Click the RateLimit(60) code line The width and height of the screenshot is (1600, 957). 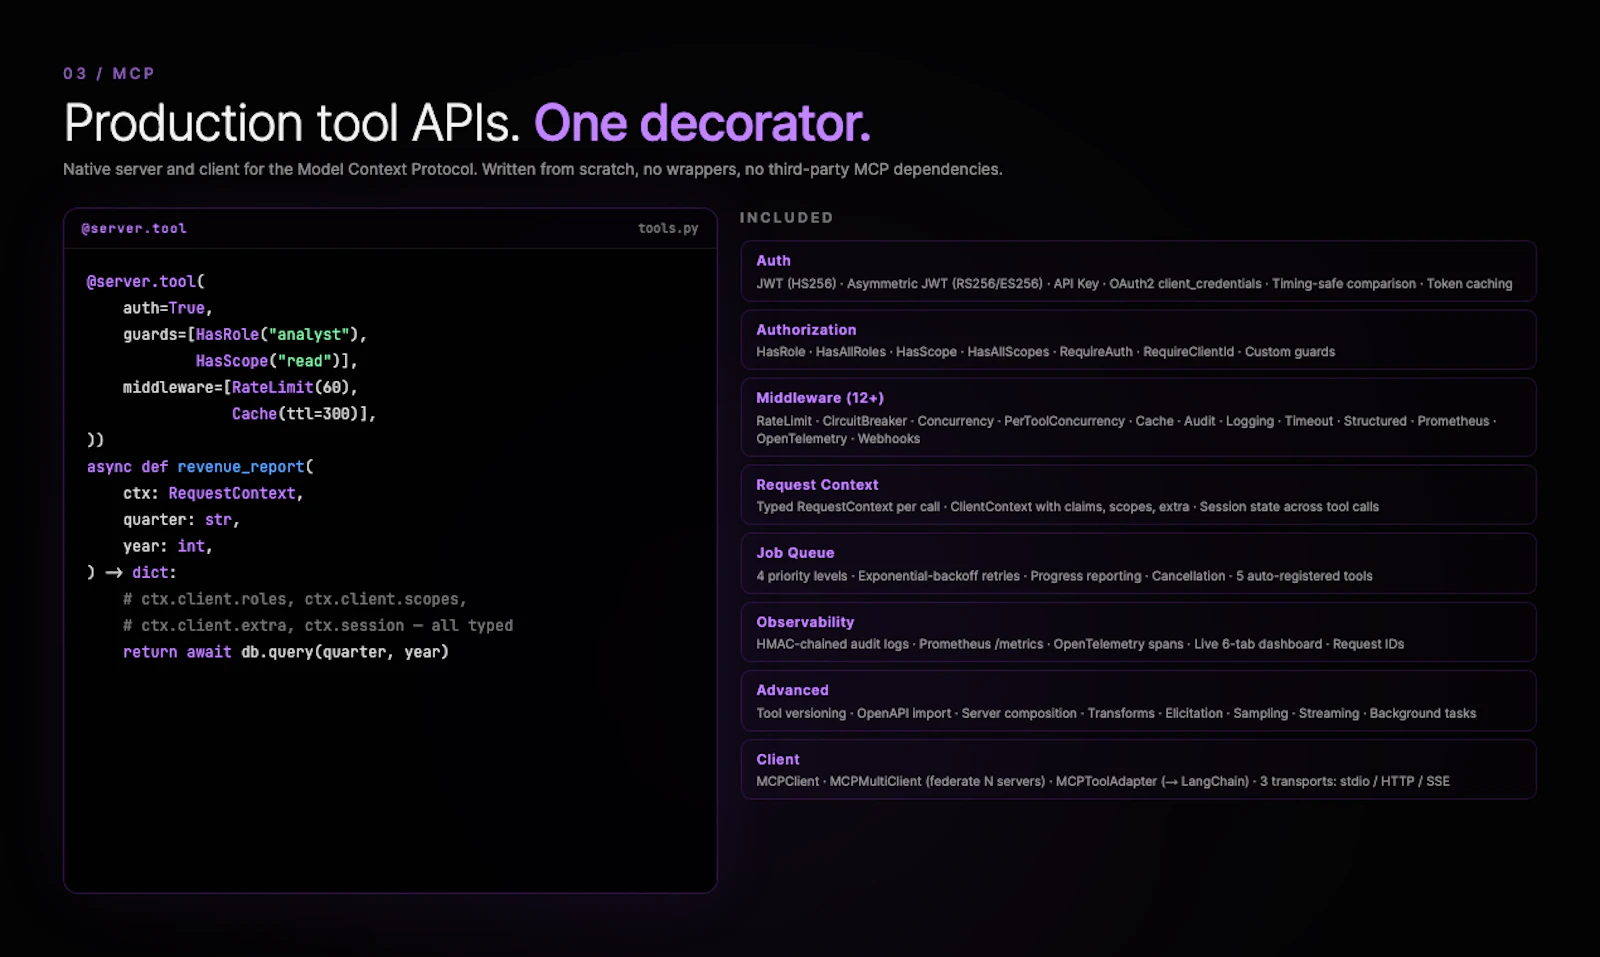pyautogui.click(x=240, y=387)
